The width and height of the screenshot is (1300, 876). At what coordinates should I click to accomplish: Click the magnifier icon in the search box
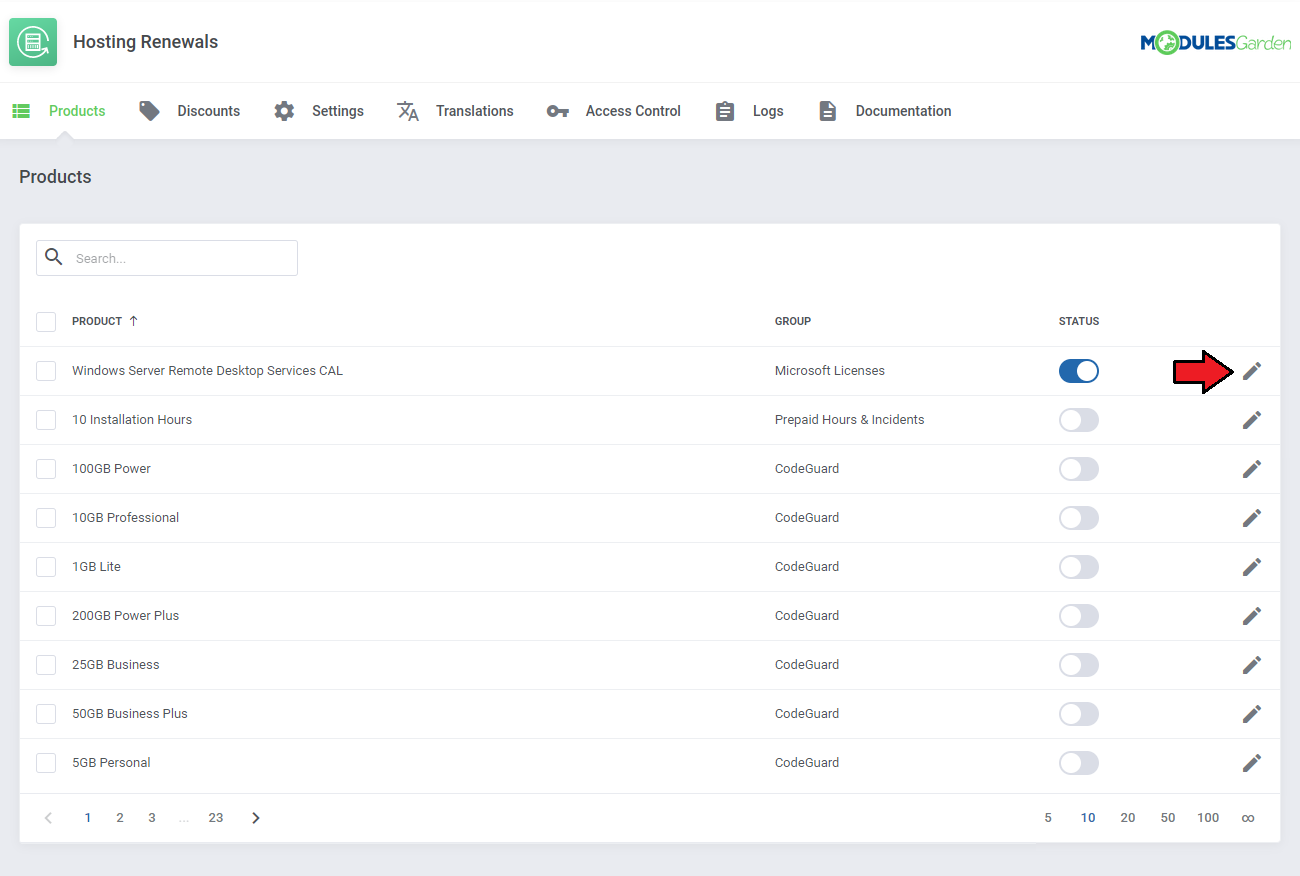coord(54,258)
